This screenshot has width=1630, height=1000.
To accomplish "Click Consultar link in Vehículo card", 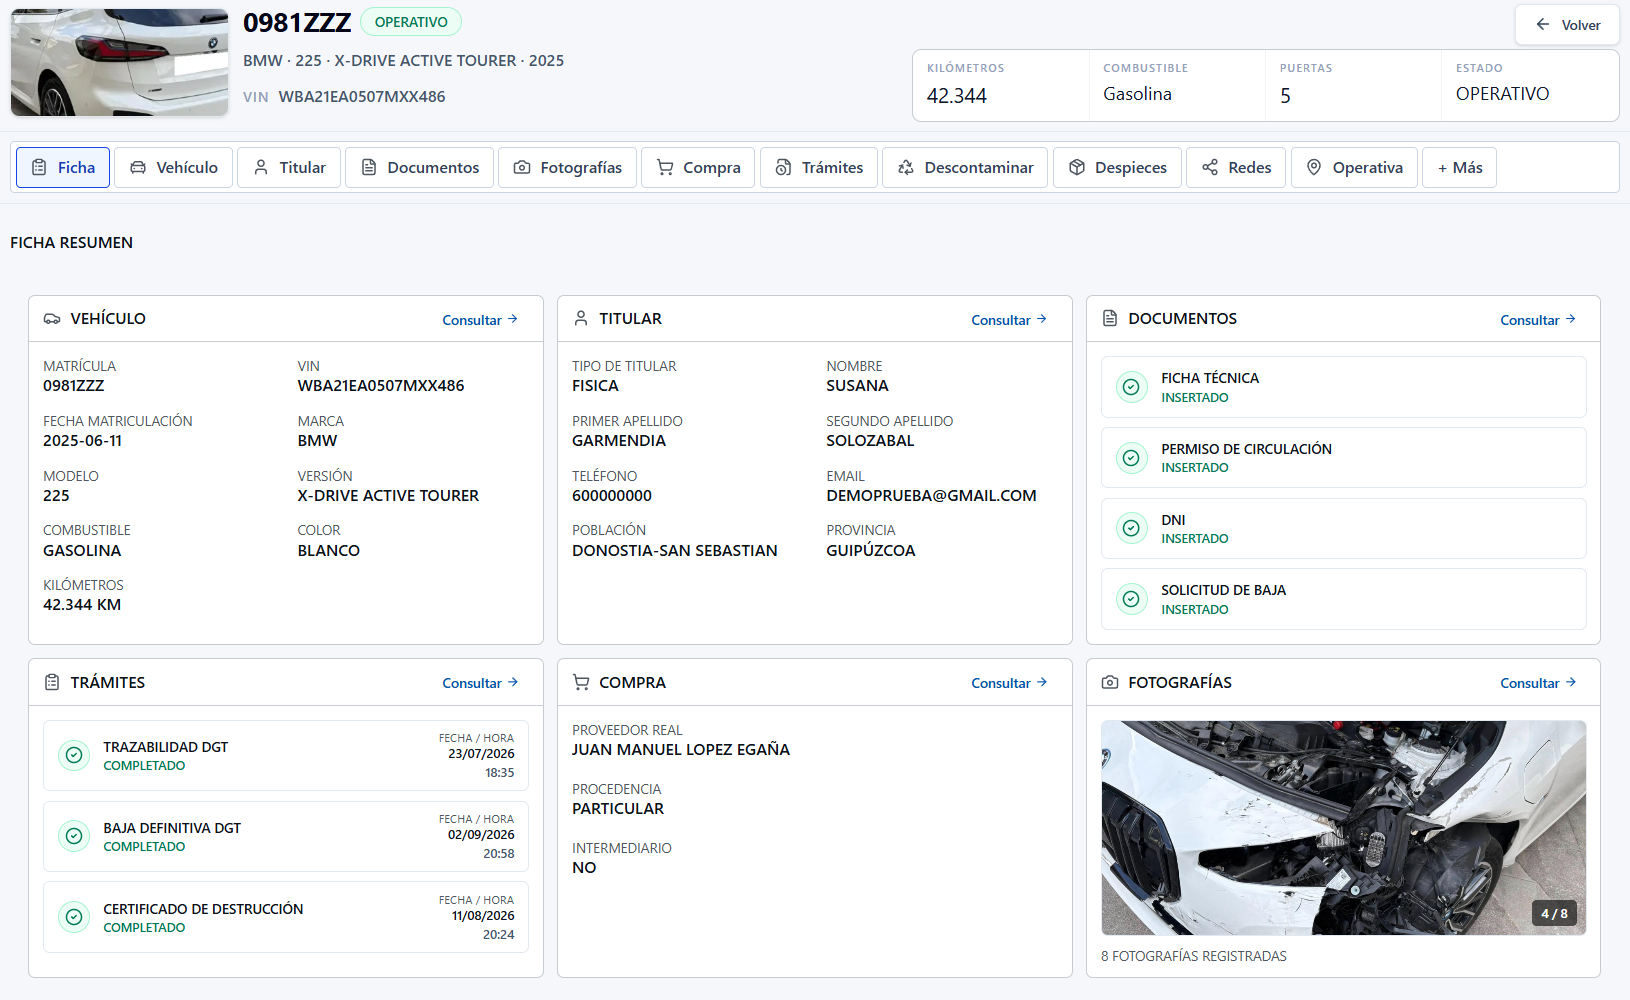I will pyautogui.click(x=480, y=320).
